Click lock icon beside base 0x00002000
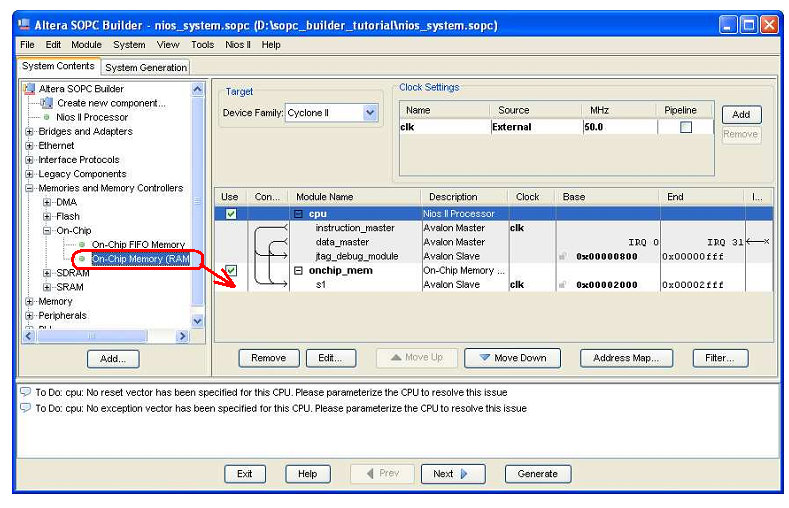Screen dimensions: 789x508 pyautogui.click(x=562, y=285)
